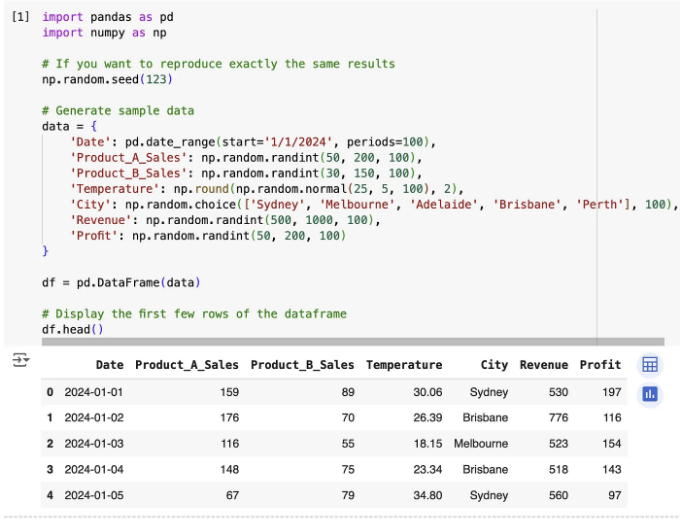Click the horizontal scrollbar under the code

(x=353, y=342)
